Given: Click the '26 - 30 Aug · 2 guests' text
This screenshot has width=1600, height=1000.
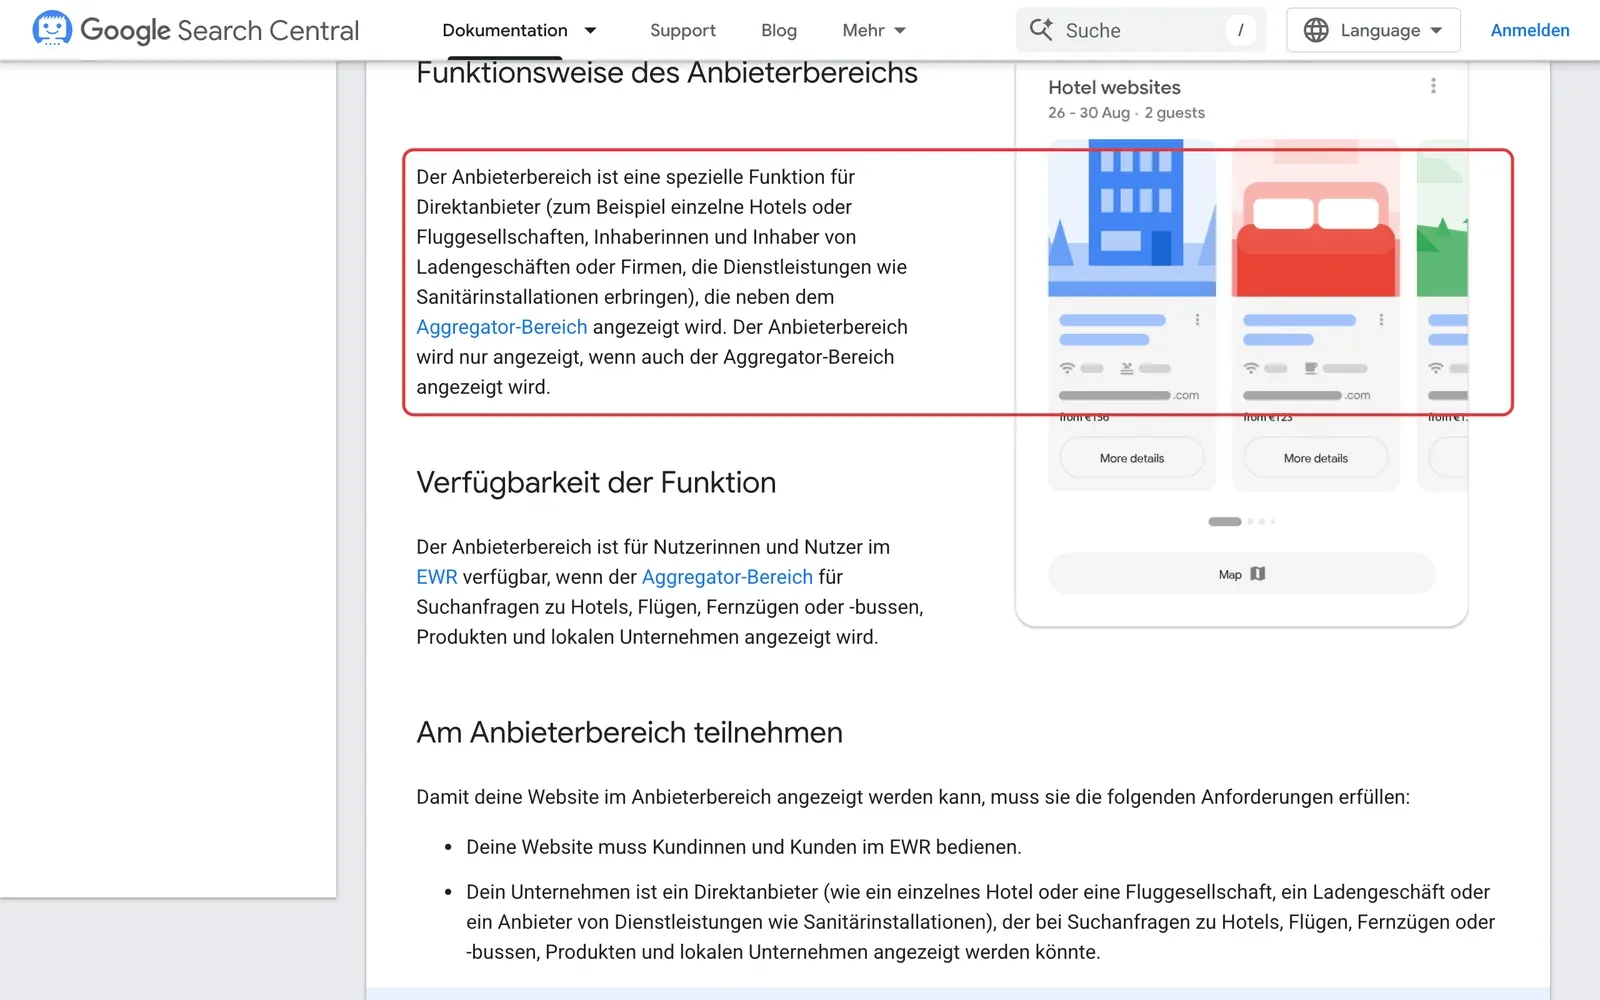Looking at the screenshot, I should (x=1126, y=113).
